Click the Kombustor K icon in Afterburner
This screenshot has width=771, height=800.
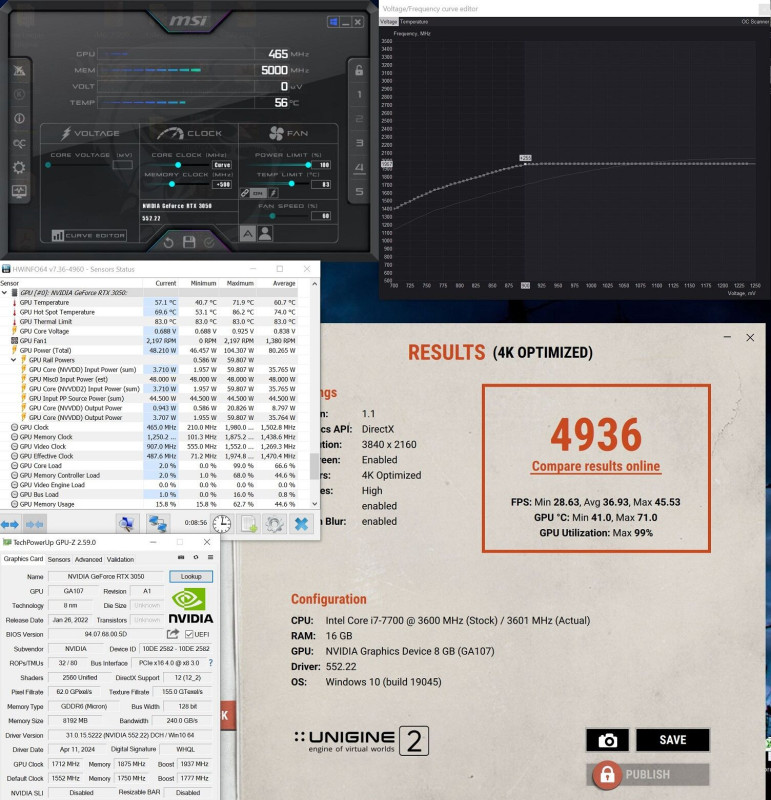pyautogui.click(x=19, y=94)
